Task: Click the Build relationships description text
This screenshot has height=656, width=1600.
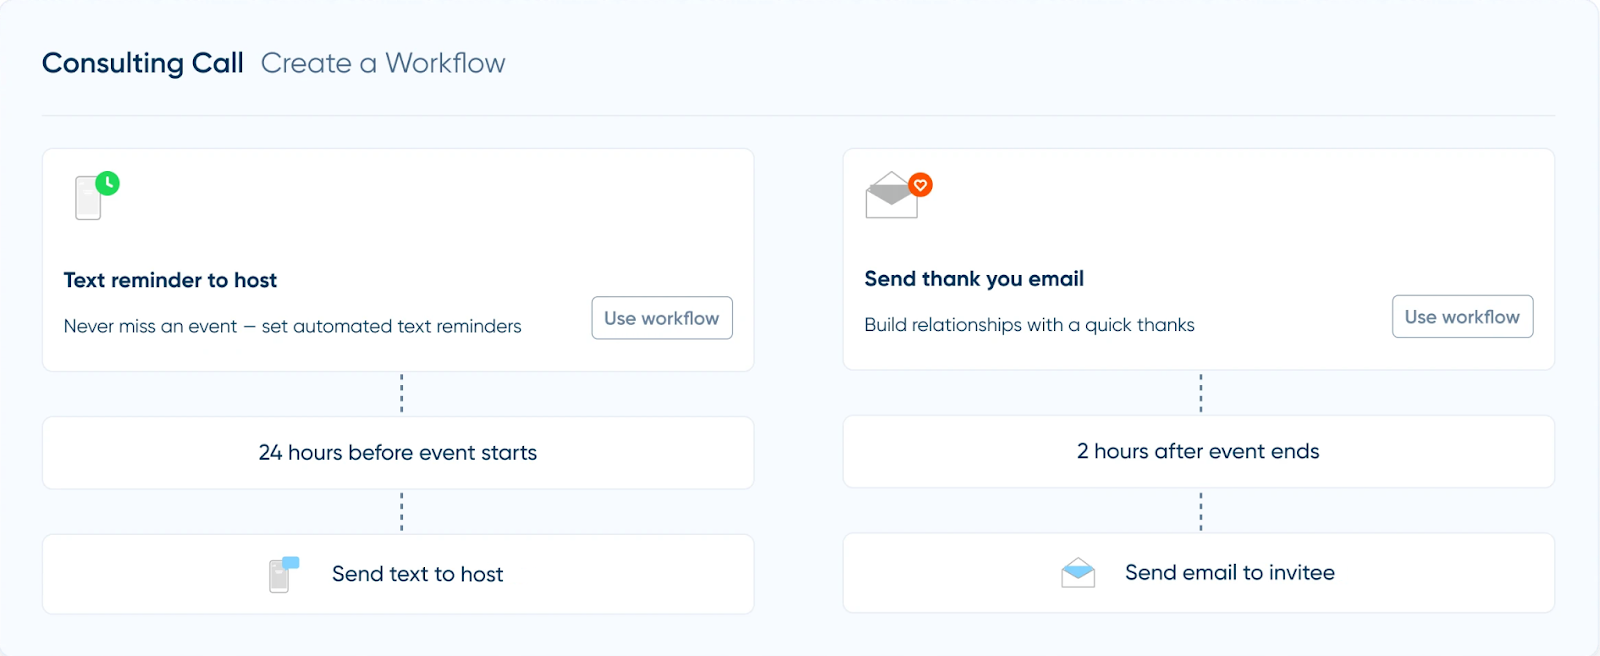Action: click(1028, 324)
